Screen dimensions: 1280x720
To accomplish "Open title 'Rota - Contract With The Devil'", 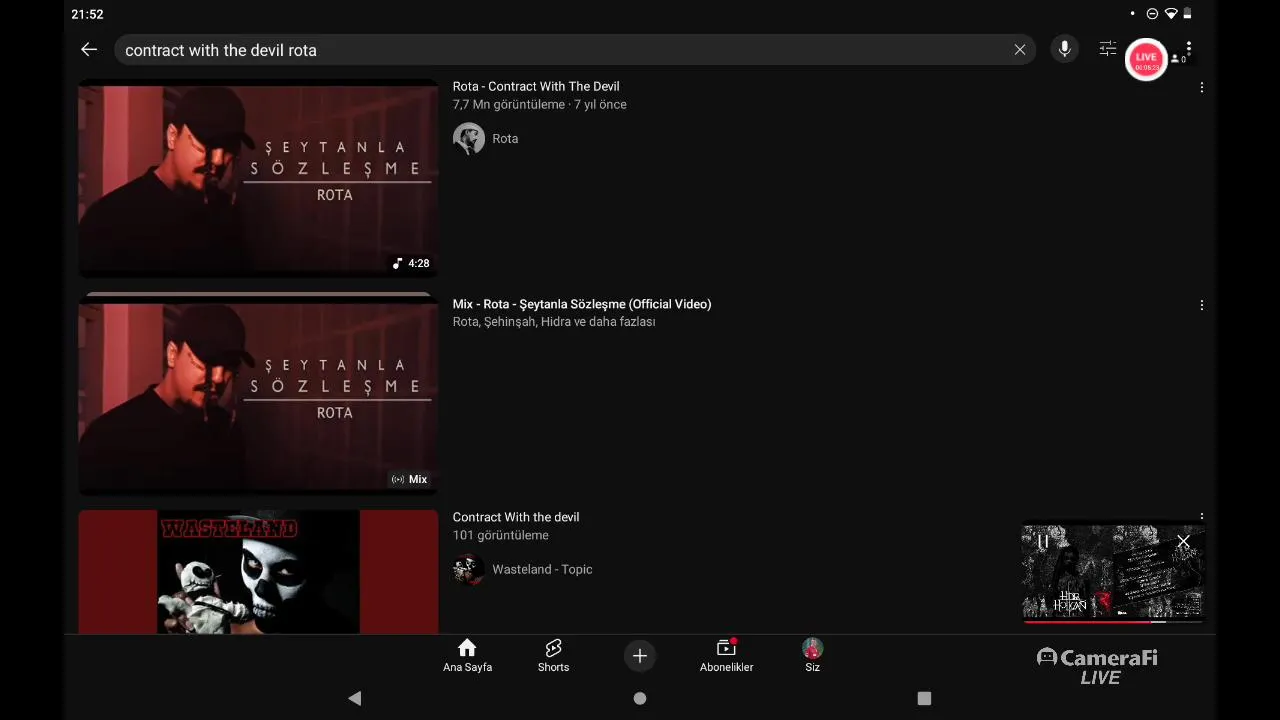I will point(536,86).
